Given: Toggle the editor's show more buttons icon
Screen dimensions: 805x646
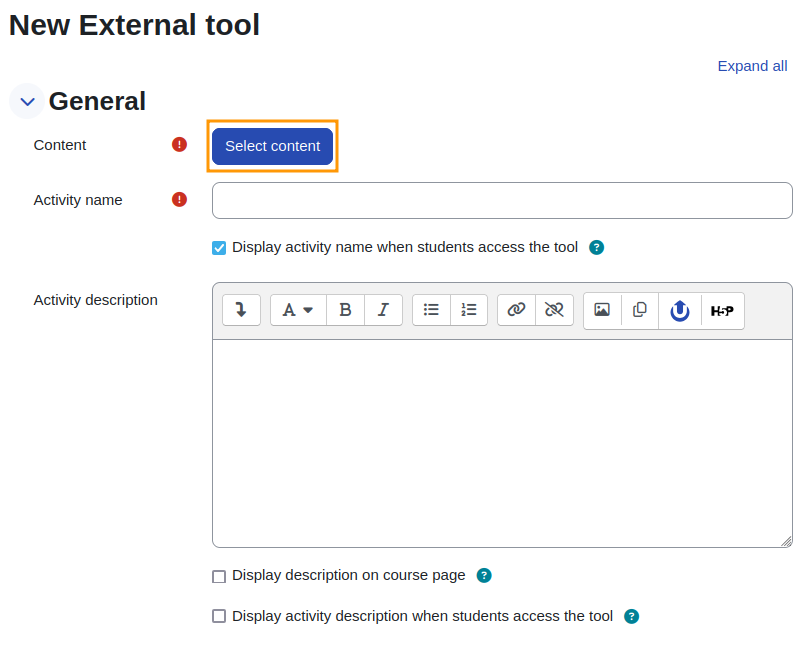Looking at the screenshot, I should (241, 310).
